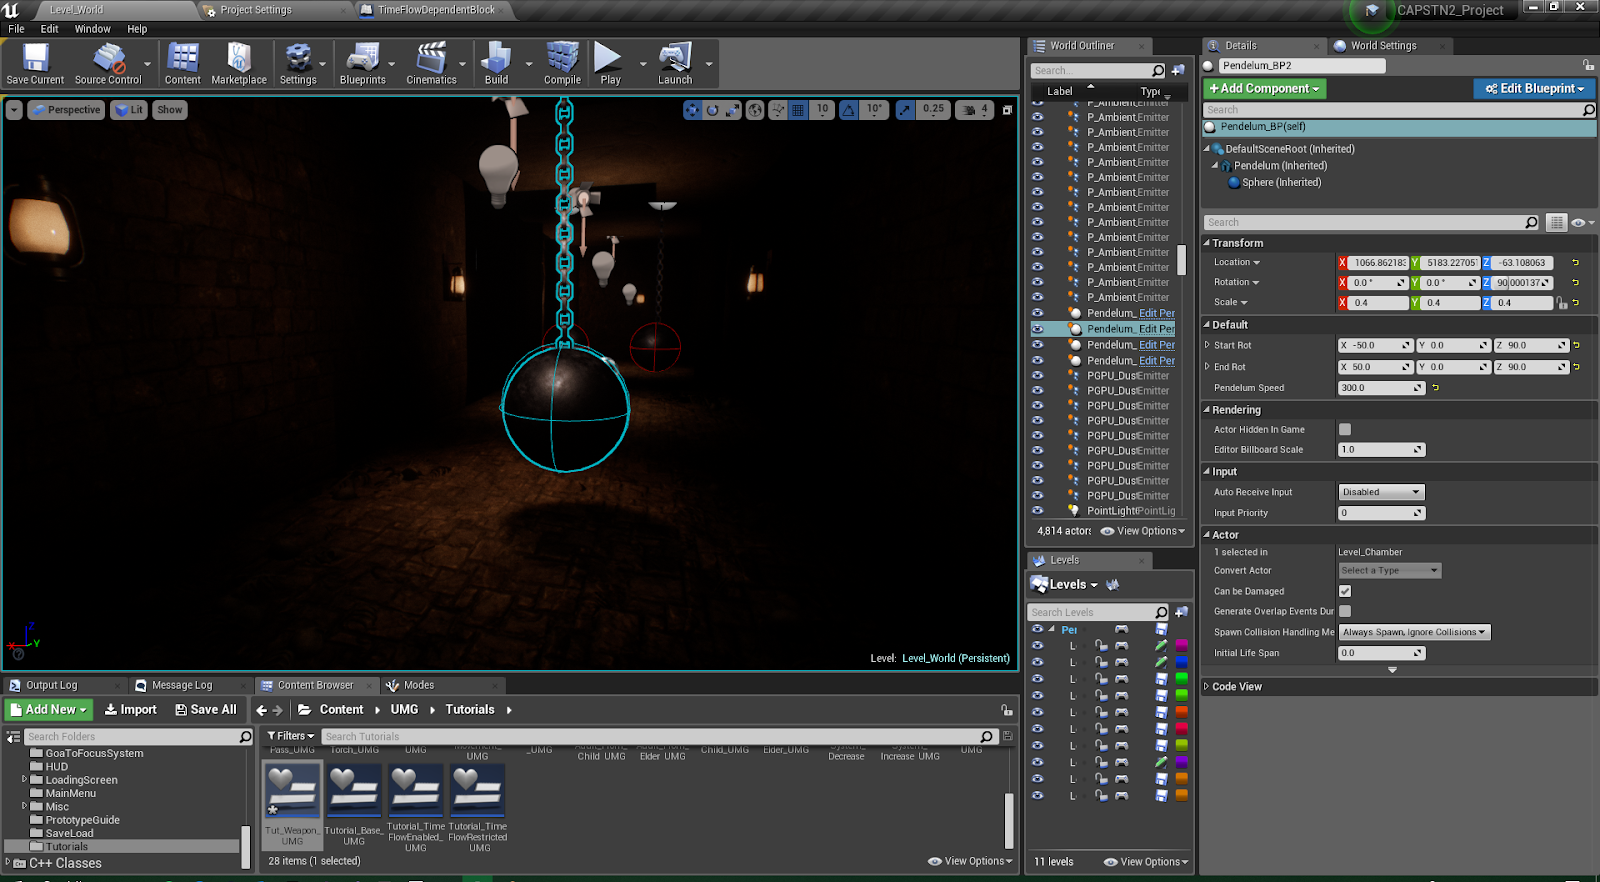Uncheck the Can be Damaged checkbox
This screenshot has width=1600, height=882.
1345,591
